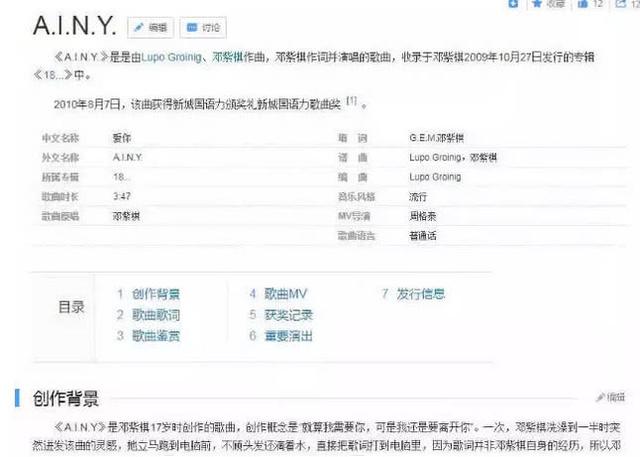Jump to 6 重要演出 in the contents
Screen dimensions: 640x457
pos(282,336)
